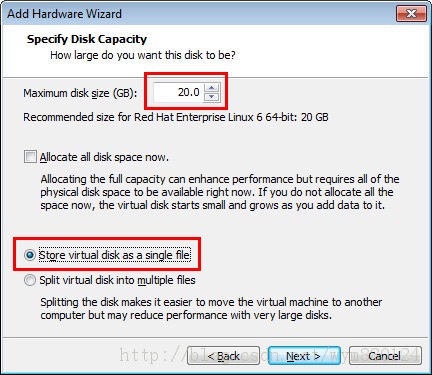This screenshot has height=375, width=432.
Task: Choose the Split virtual disk radio button
Action: tap(30, 280)
